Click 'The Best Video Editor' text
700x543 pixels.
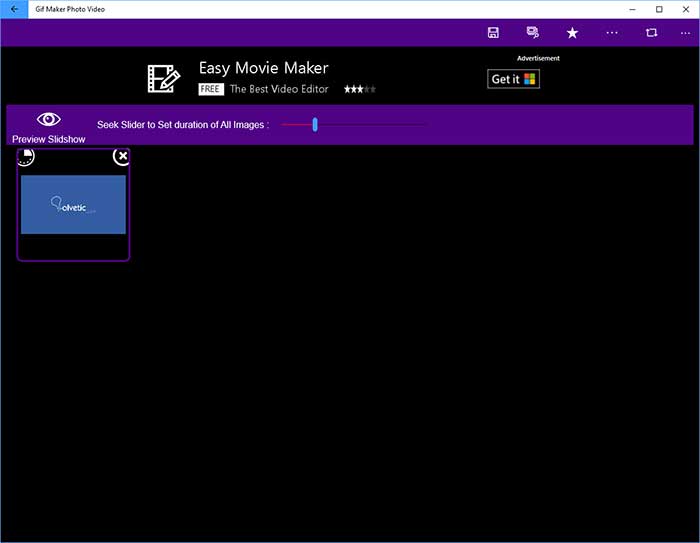tap(279, 89)
